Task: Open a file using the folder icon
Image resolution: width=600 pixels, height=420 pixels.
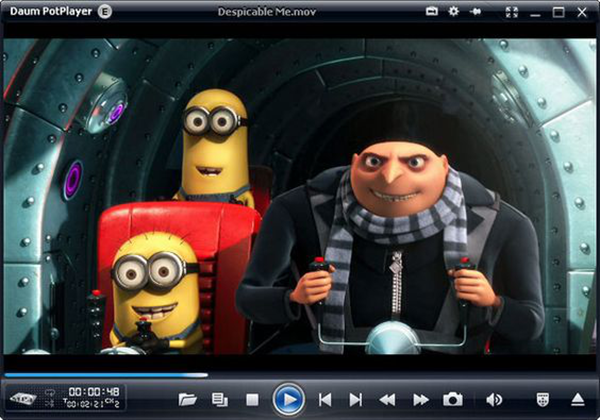Action: (188, 400)
